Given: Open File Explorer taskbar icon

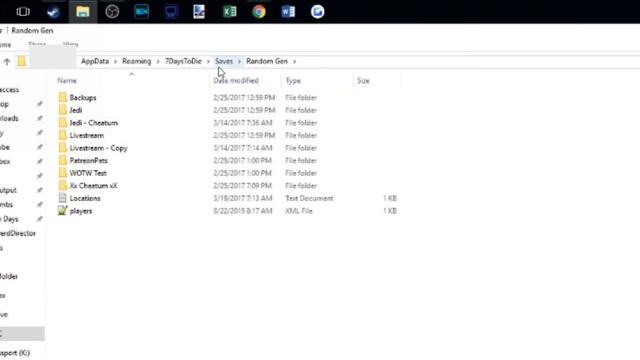Looking at the screenshot, I should pos(82,12).
